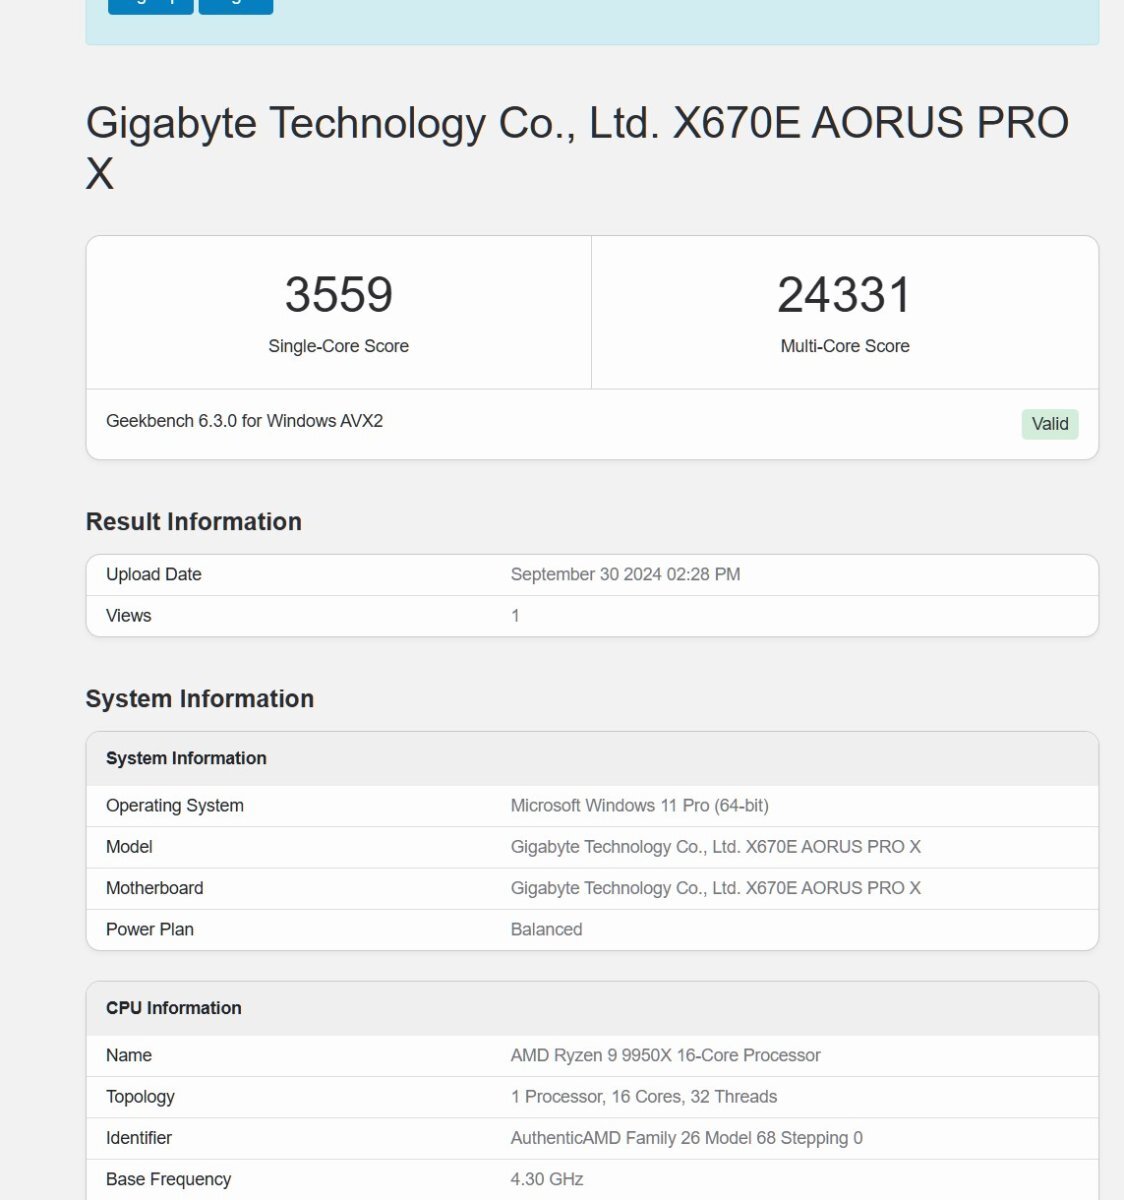Click the Model row label

click(129, 847)
